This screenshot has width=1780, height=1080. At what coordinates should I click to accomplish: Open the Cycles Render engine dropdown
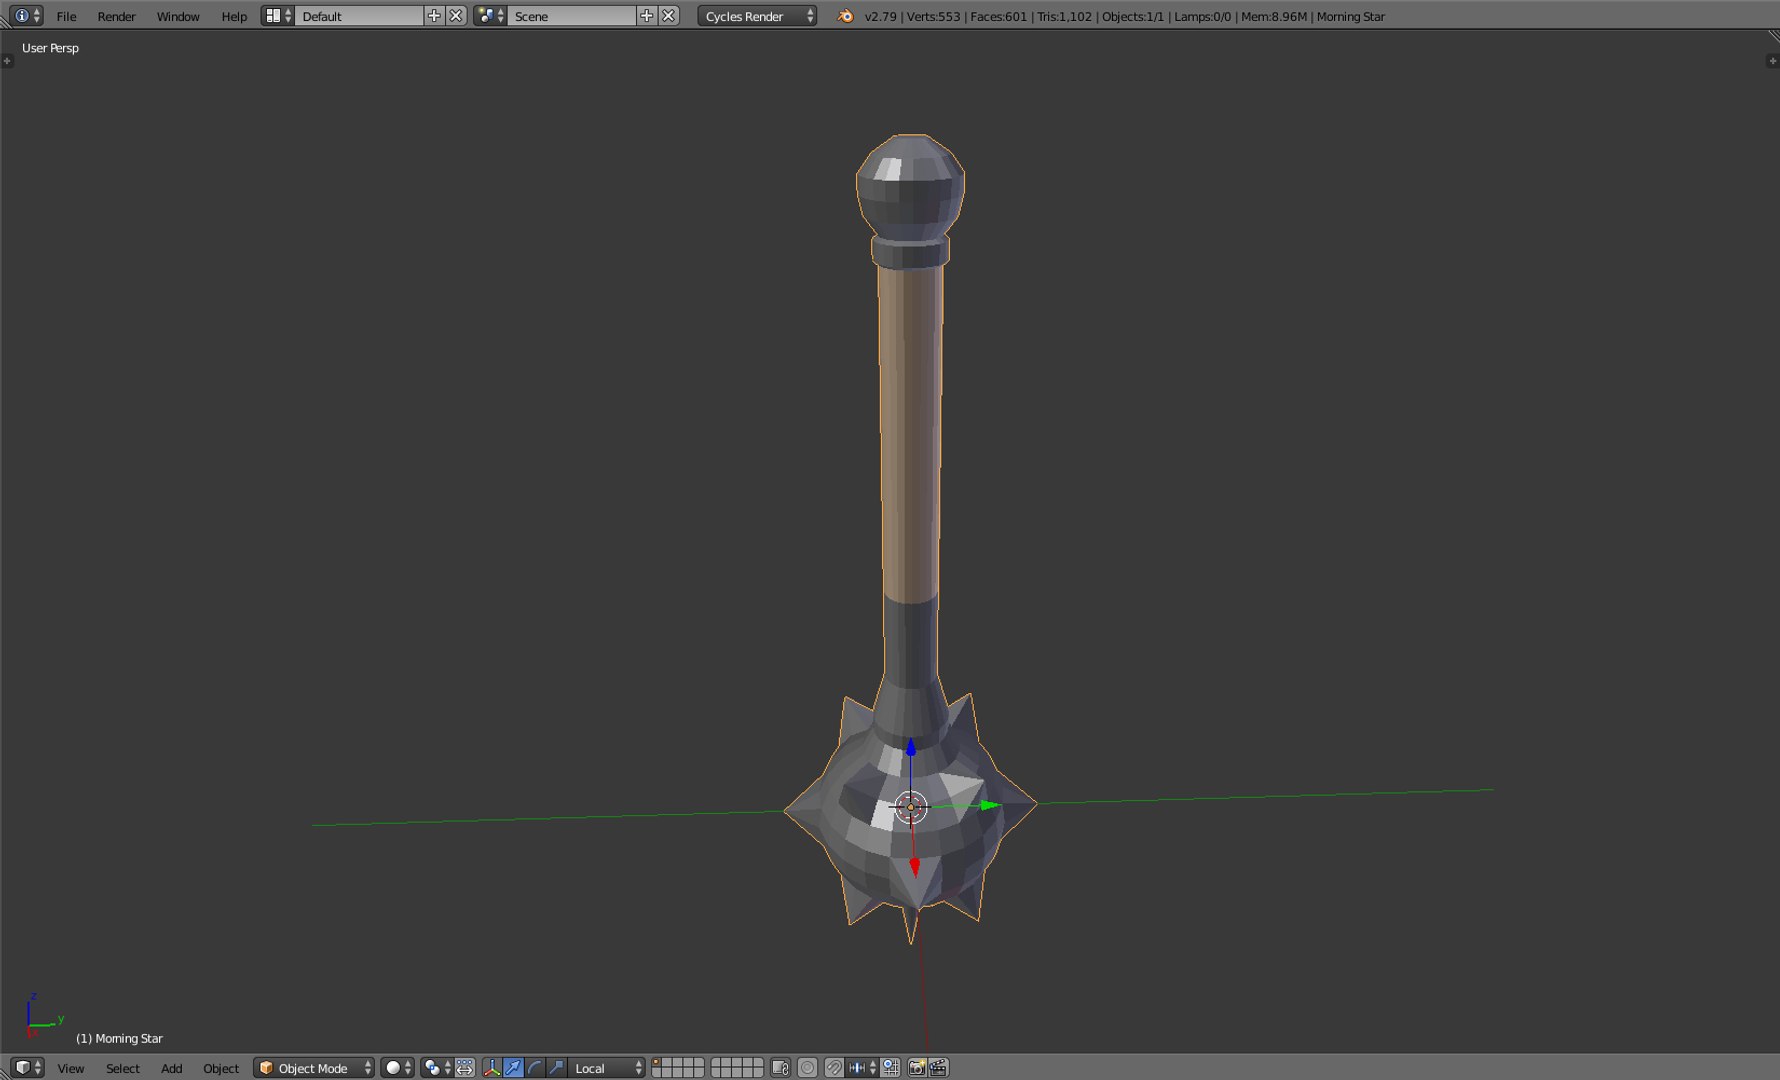[x=757, y=16]
